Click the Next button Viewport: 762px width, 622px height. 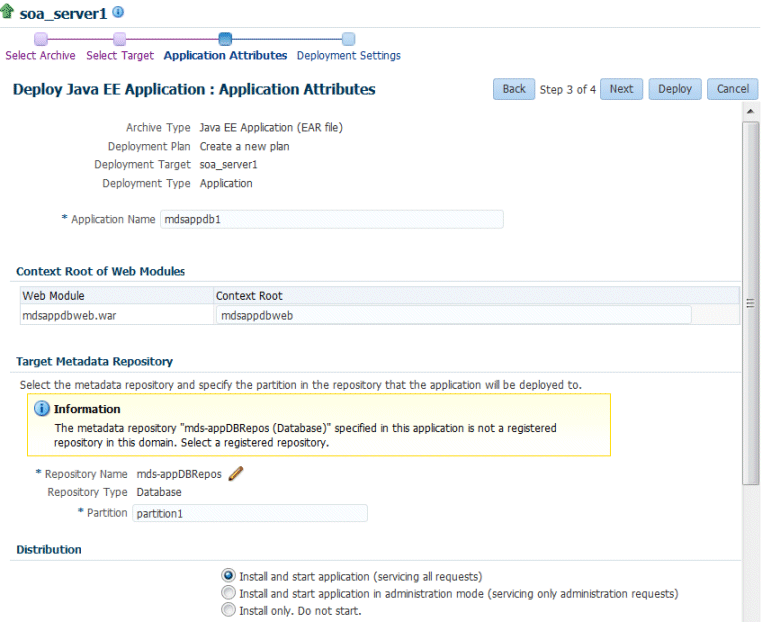(x=622, y=89)
